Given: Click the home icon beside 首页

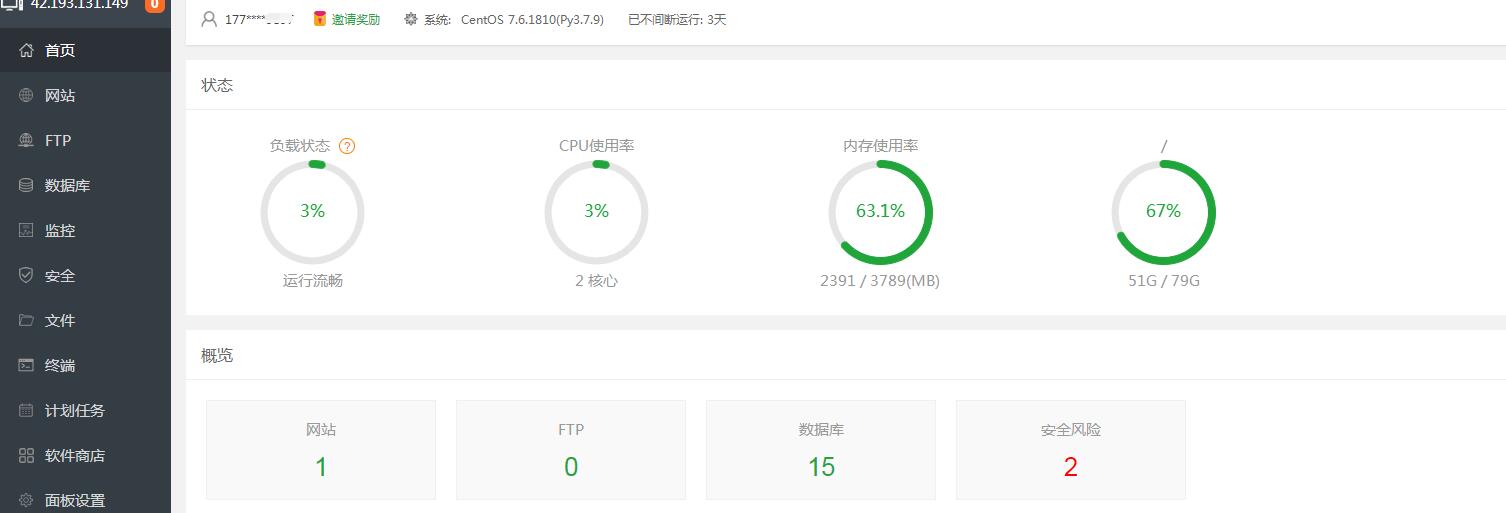Looking at the screenshot, I should [x=26, y=50].
